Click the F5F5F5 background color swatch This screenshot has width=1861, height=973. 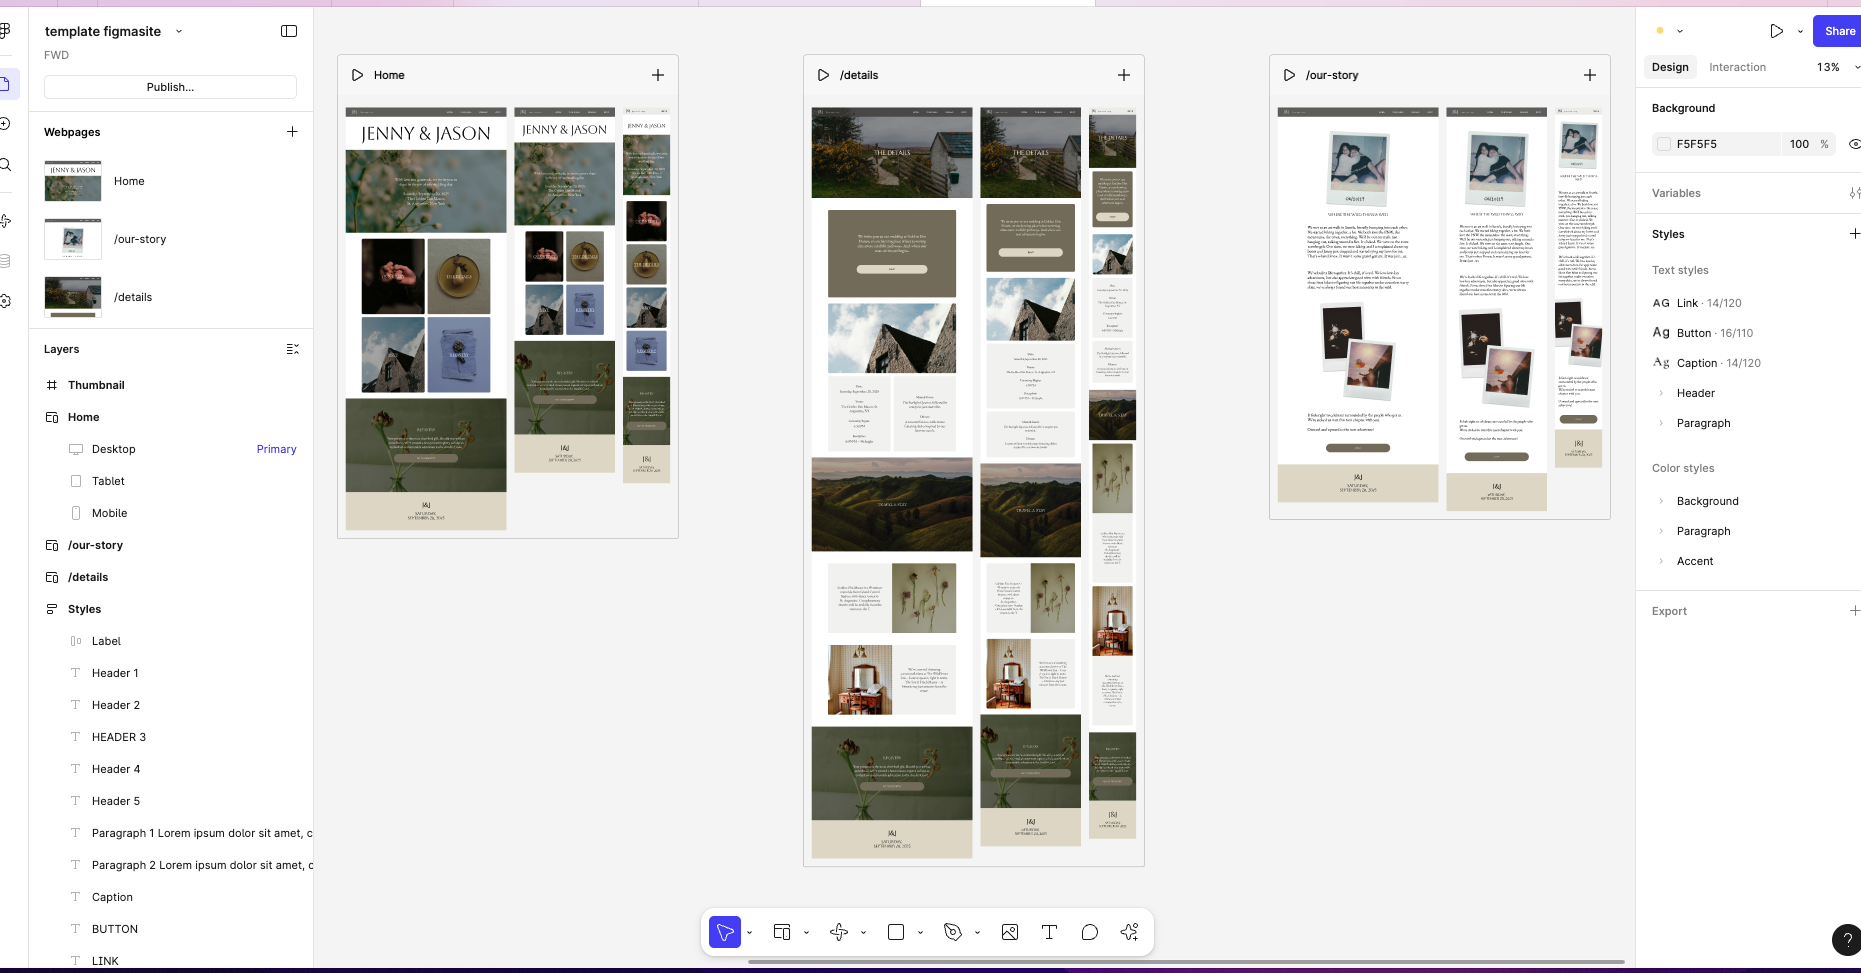1664,144
